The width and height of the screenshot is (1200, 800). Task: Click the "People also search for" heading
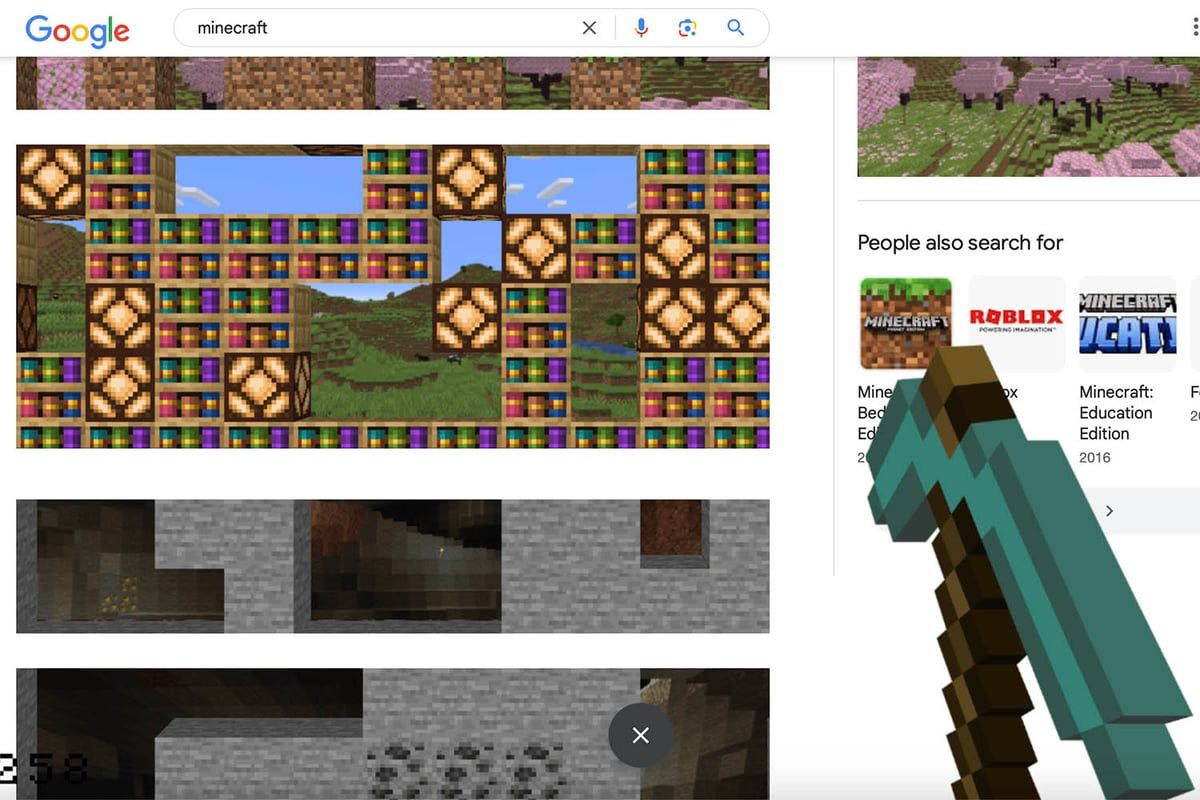960,243
